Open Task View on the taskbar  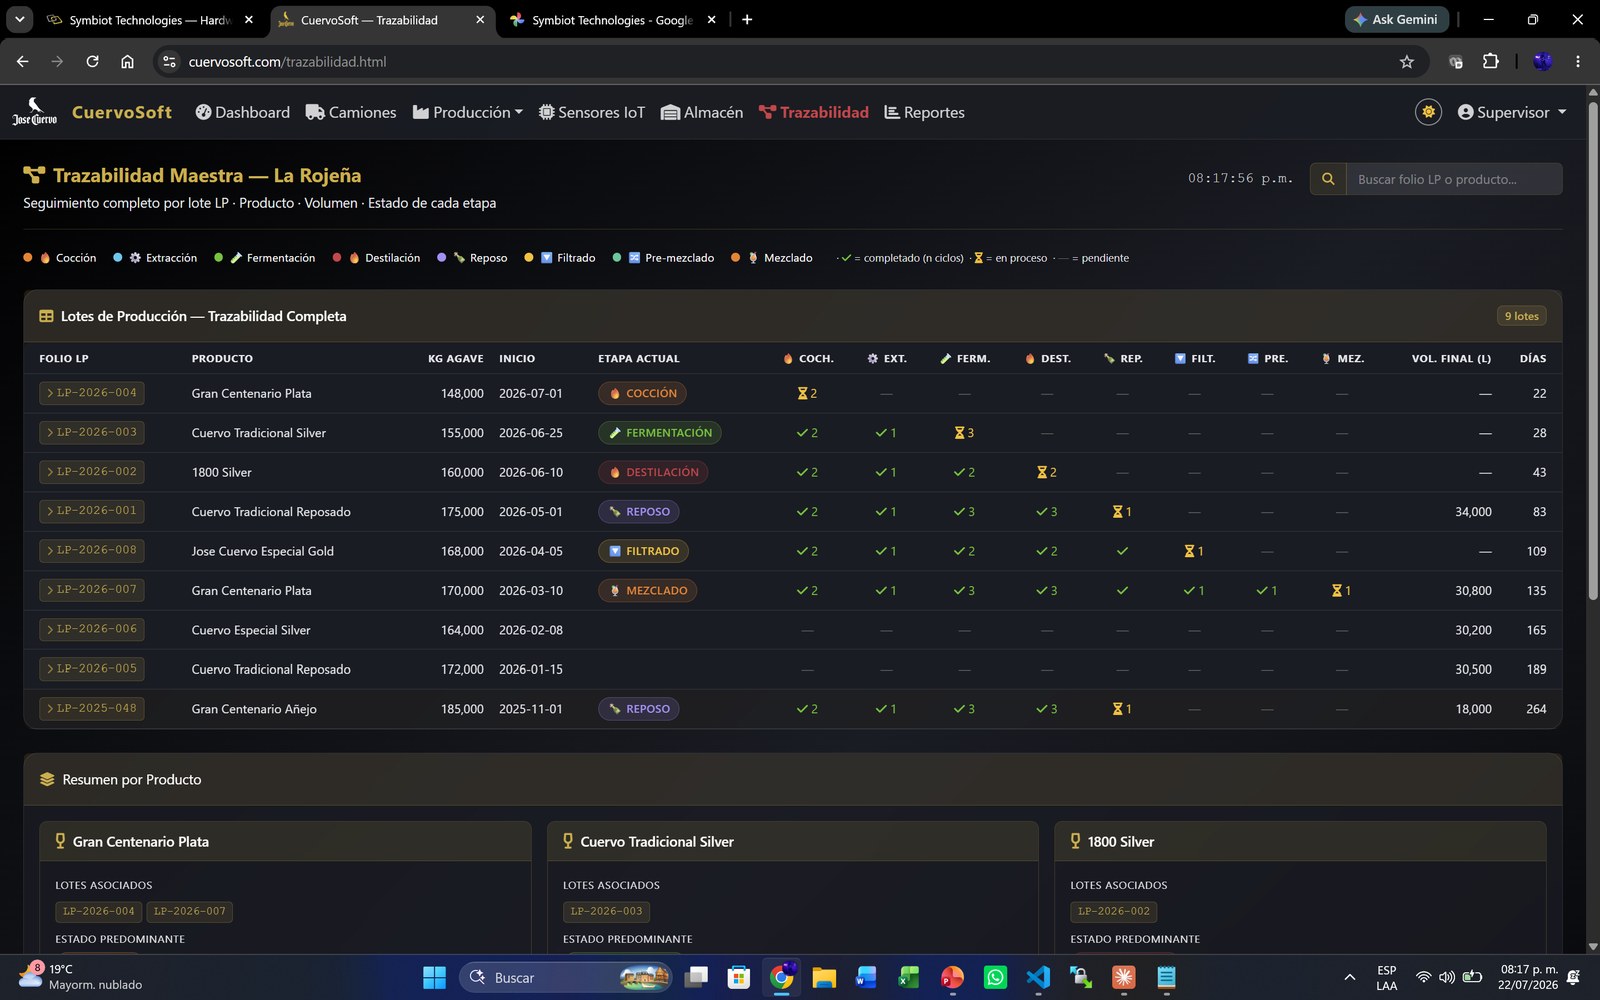pyautogui.click(x=696, y=977)
